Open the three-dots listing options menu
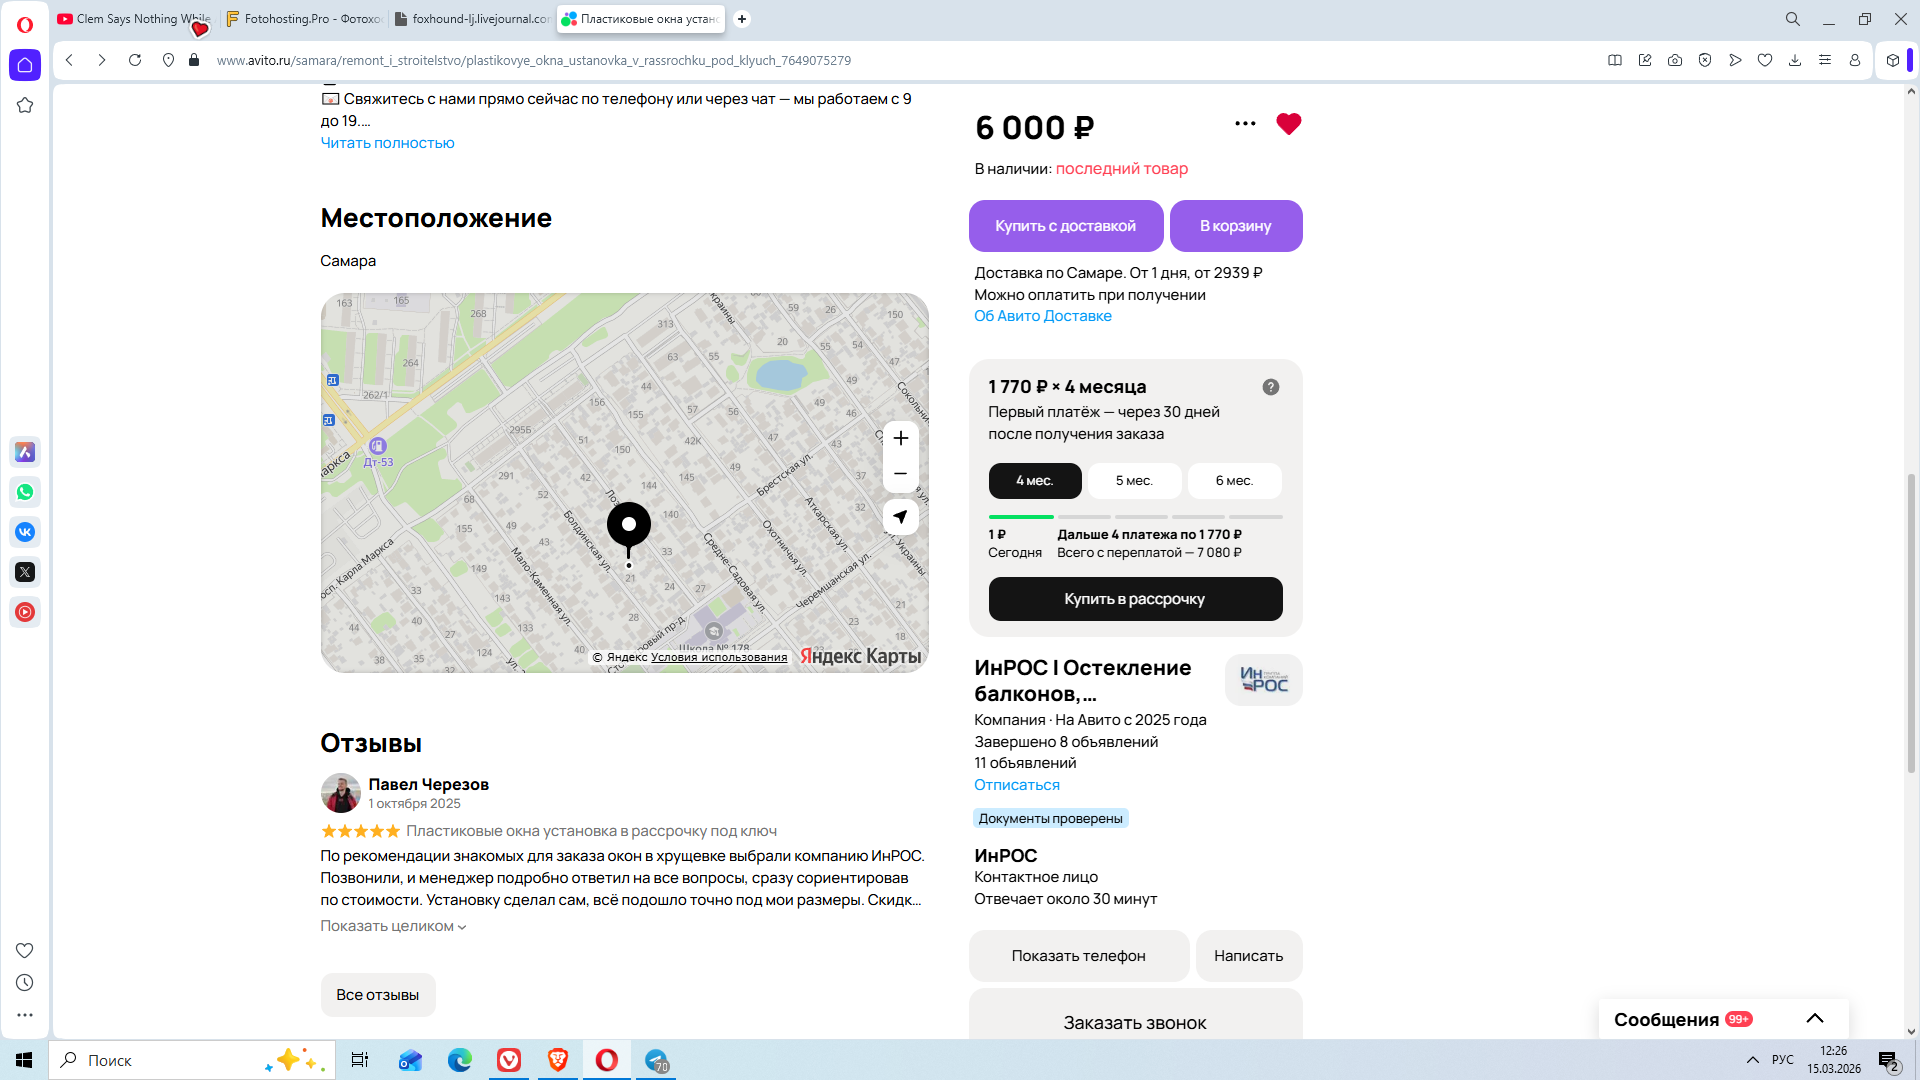1920x1080 pixels. 1245,124
